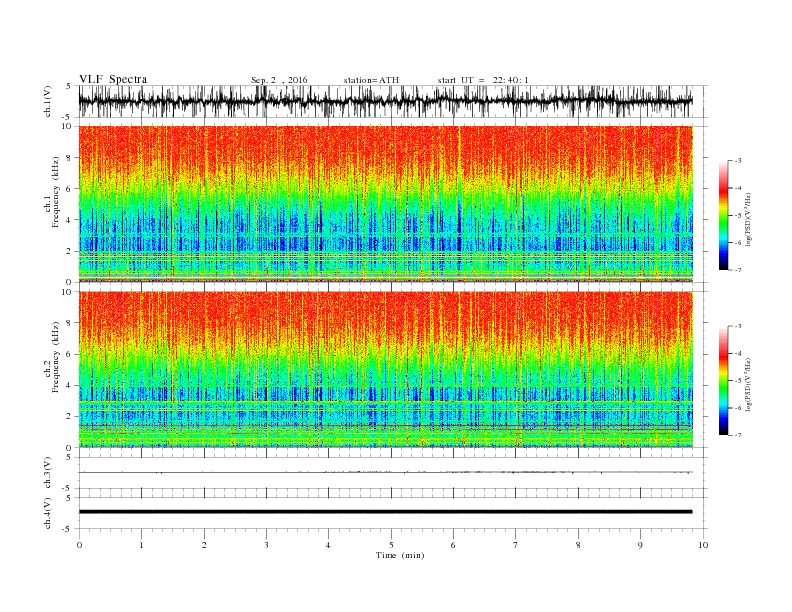Image resolution: width=792 pixels, height=612 pixels.
Task: Click the ch.2 spectrogram color scale bar
Action: pos(723,381)
